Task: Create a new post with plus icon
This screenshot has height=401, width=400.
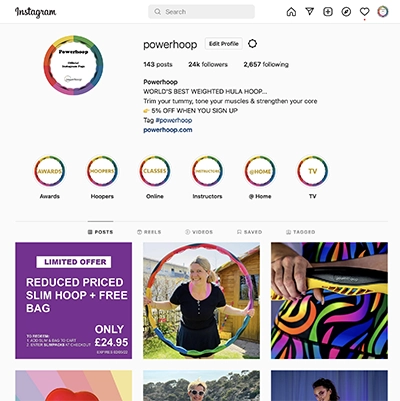Action: (x=328, y=12)
